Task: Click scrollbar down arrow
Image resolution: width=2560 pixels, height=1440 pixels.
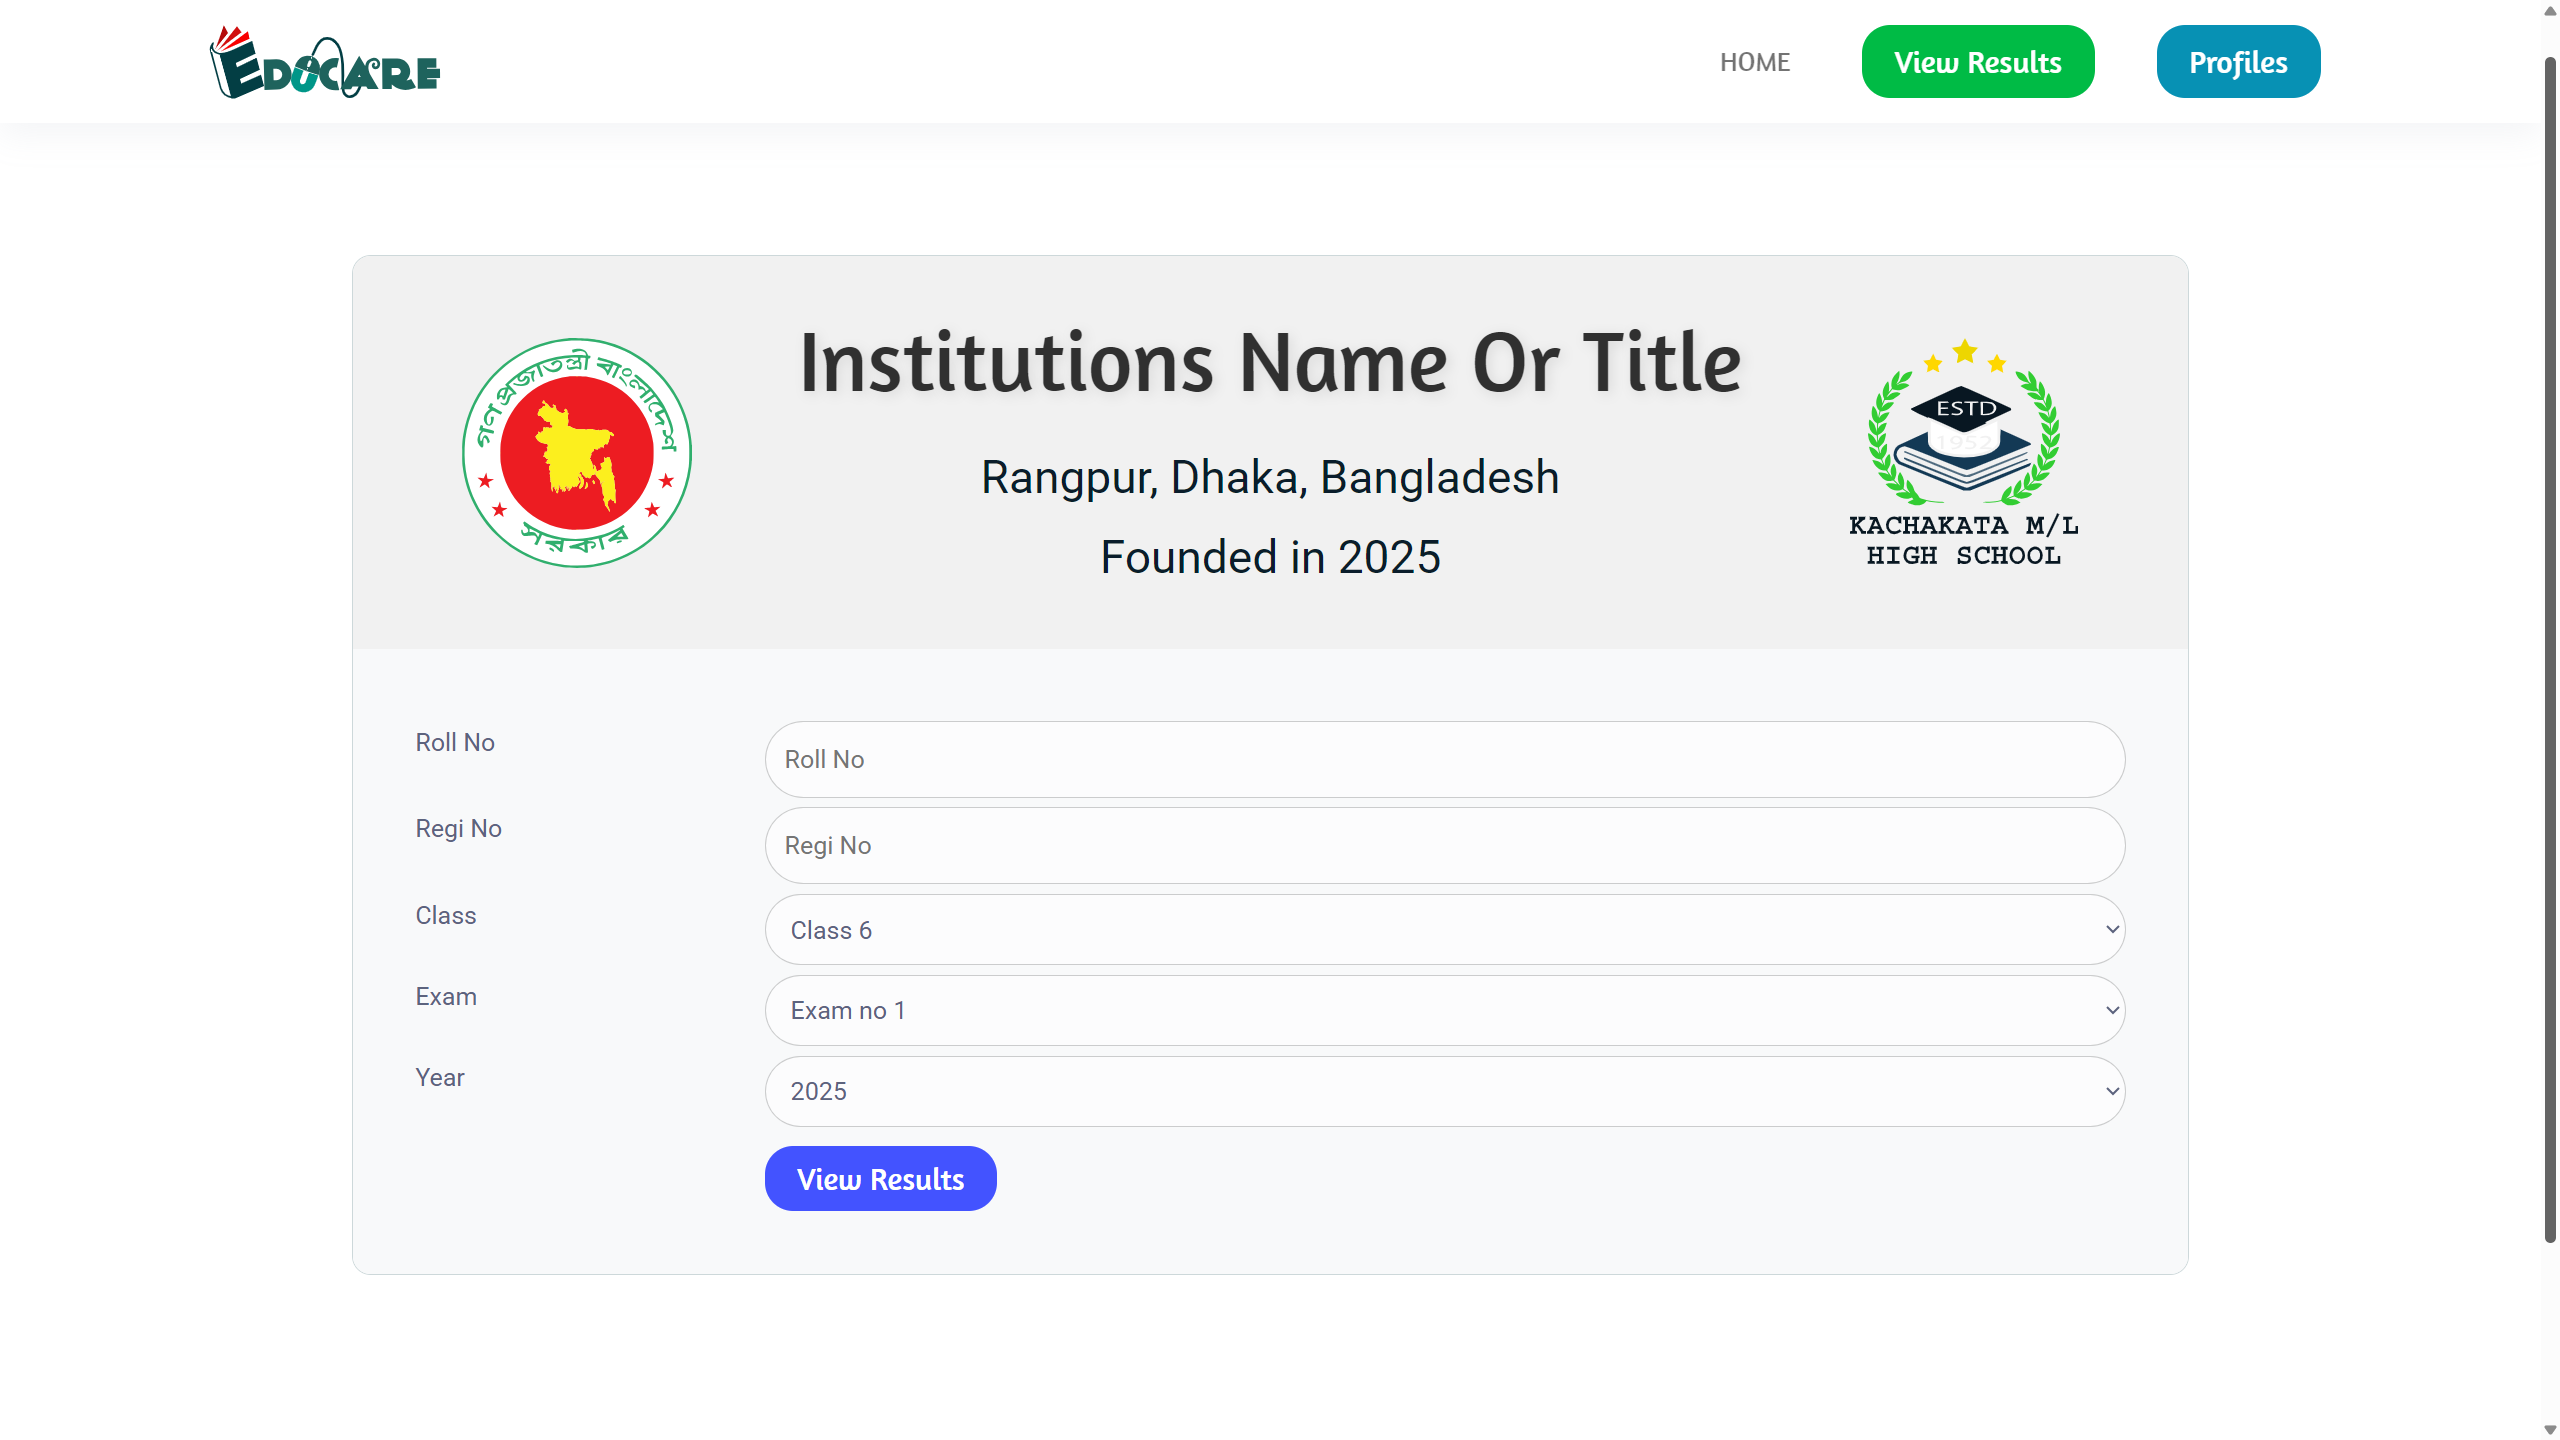Action: pos(2550,1430)
